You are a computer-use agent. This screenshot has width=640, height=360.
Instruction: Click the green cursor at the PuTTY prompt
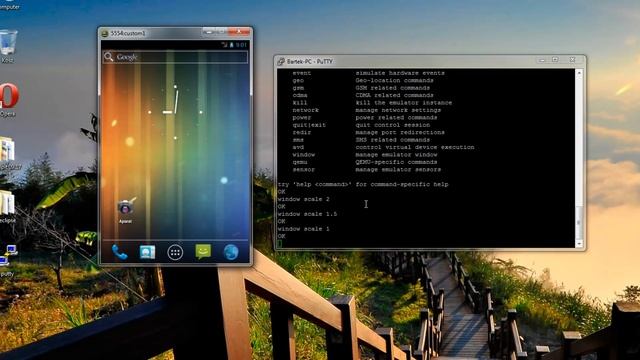coord(279,244)
